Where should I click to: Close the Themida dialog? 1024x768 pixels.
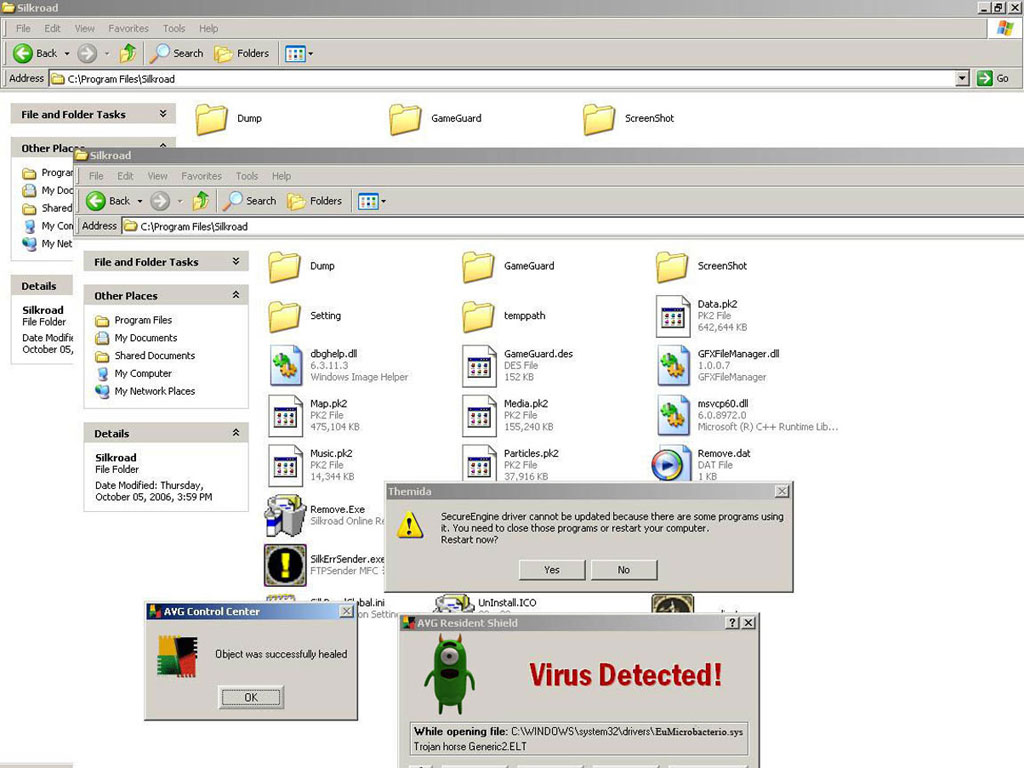pyautogui.click(x=782, y=491)
